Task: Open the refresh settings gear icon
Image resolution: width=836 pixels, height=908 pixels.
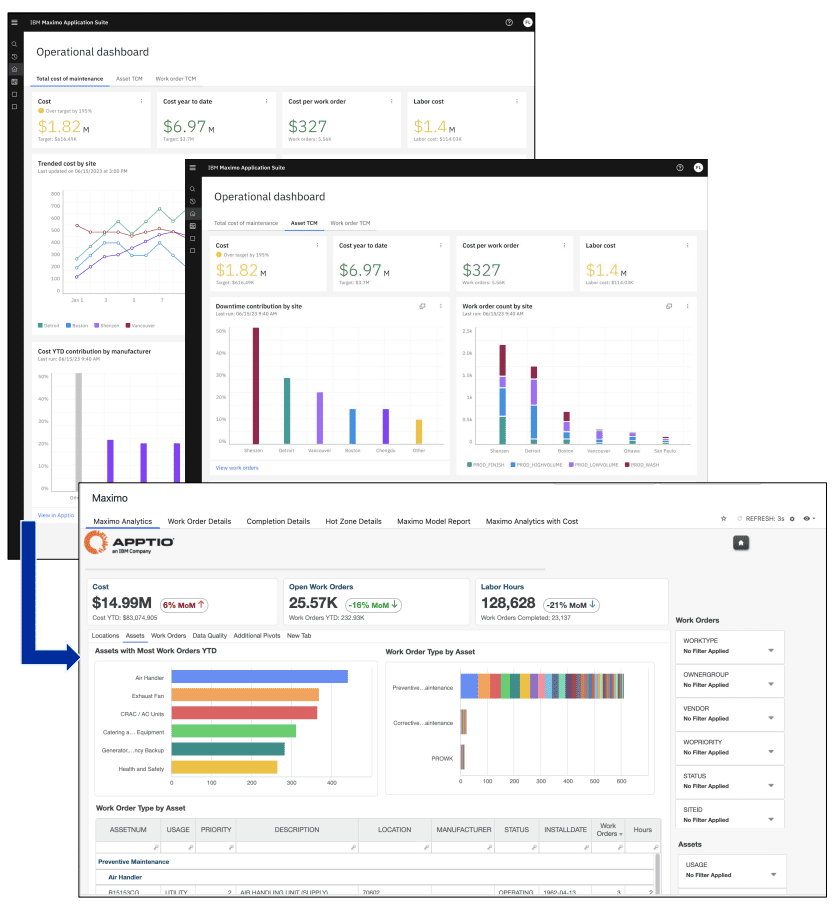Action: coord(792,519)
